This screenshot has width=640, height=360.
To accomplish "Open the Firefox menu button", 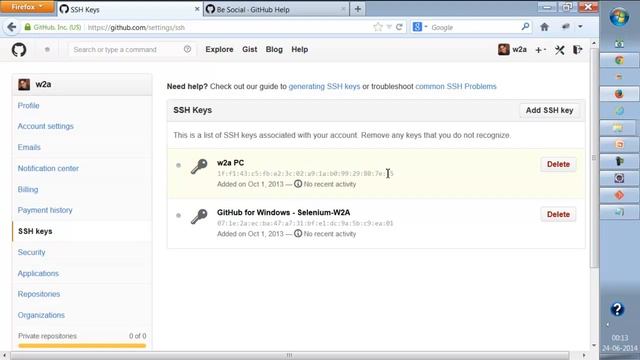I will [x=27, y=7].
